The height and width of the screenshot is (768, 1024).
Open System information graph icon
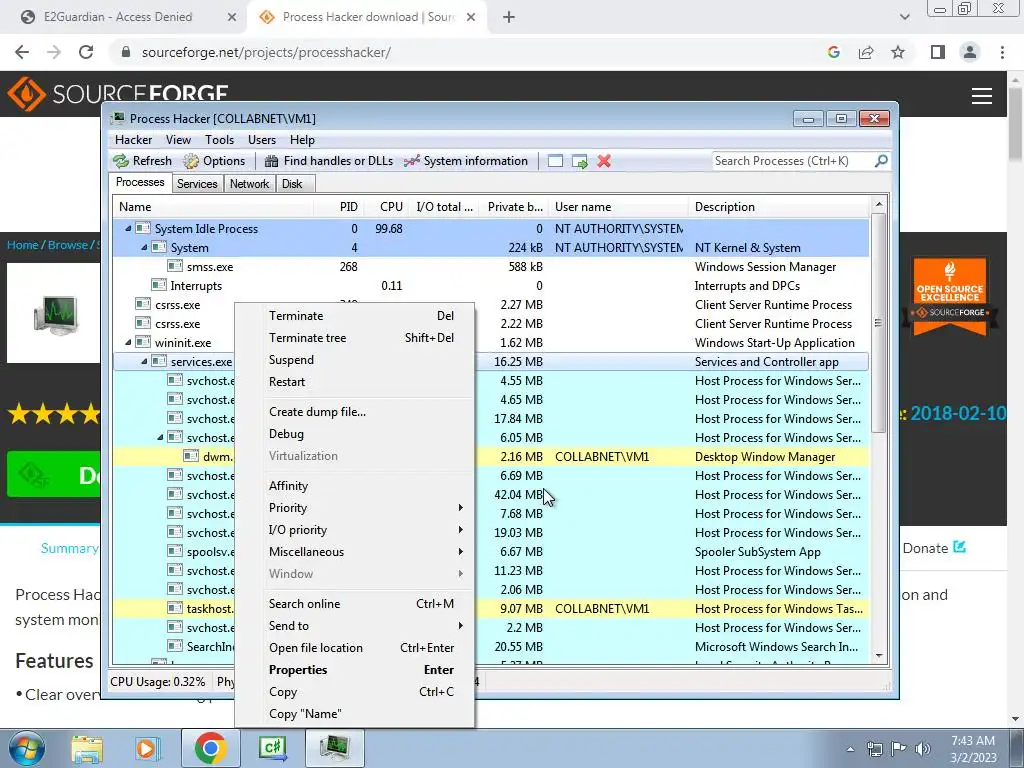[411, 161]
